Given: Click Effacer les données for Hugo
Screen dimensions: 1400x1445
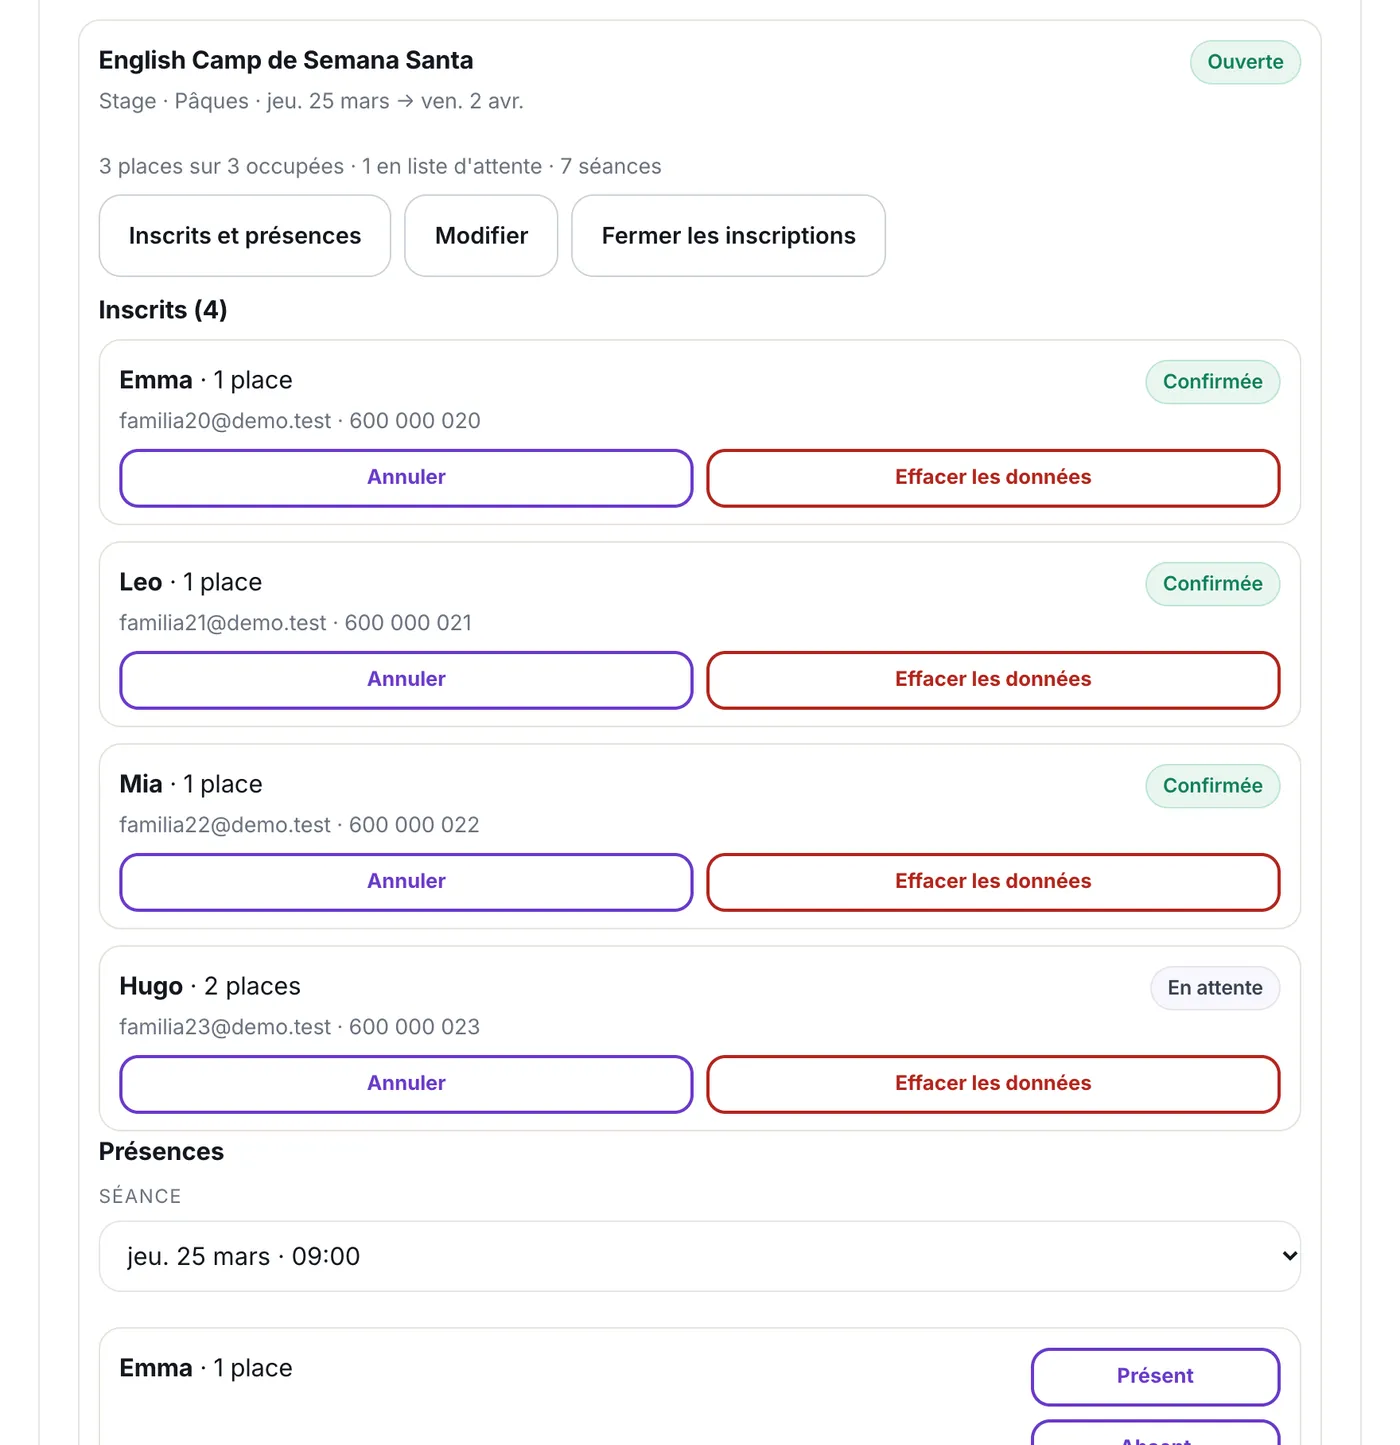Looking at the screenshot, I should tap(993, 1084).
